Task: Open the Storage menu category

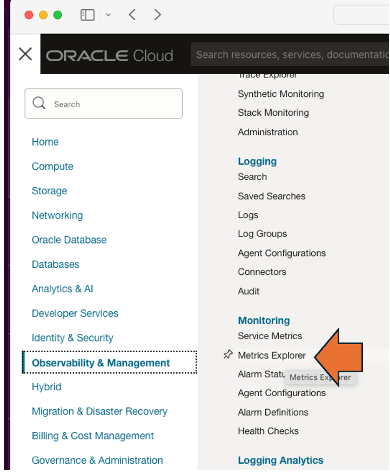Action: (x=49, y=191)
